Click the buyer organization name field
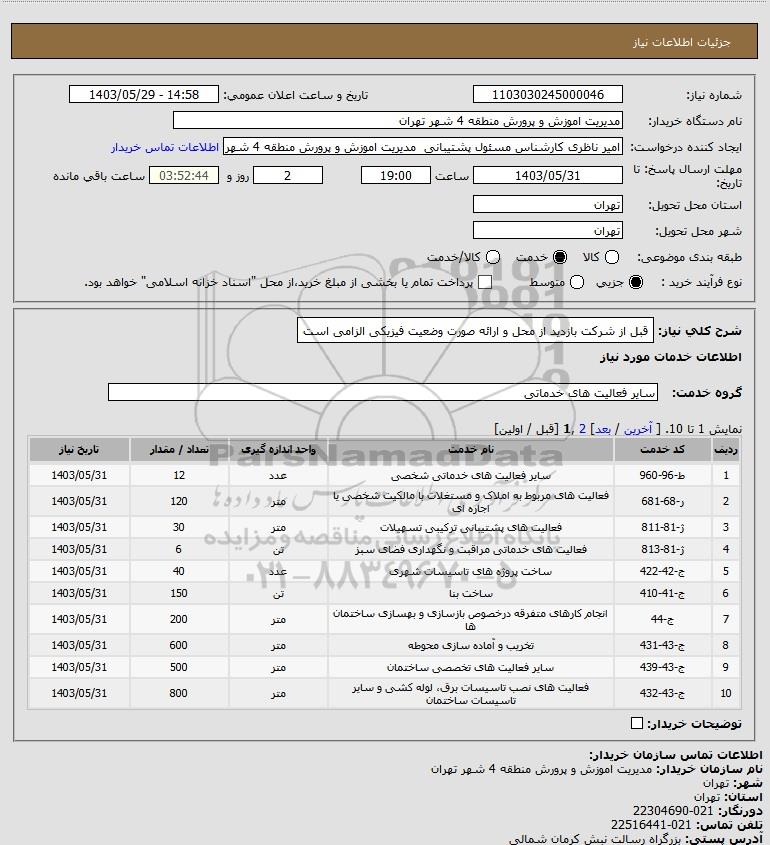 pos(398,121)
